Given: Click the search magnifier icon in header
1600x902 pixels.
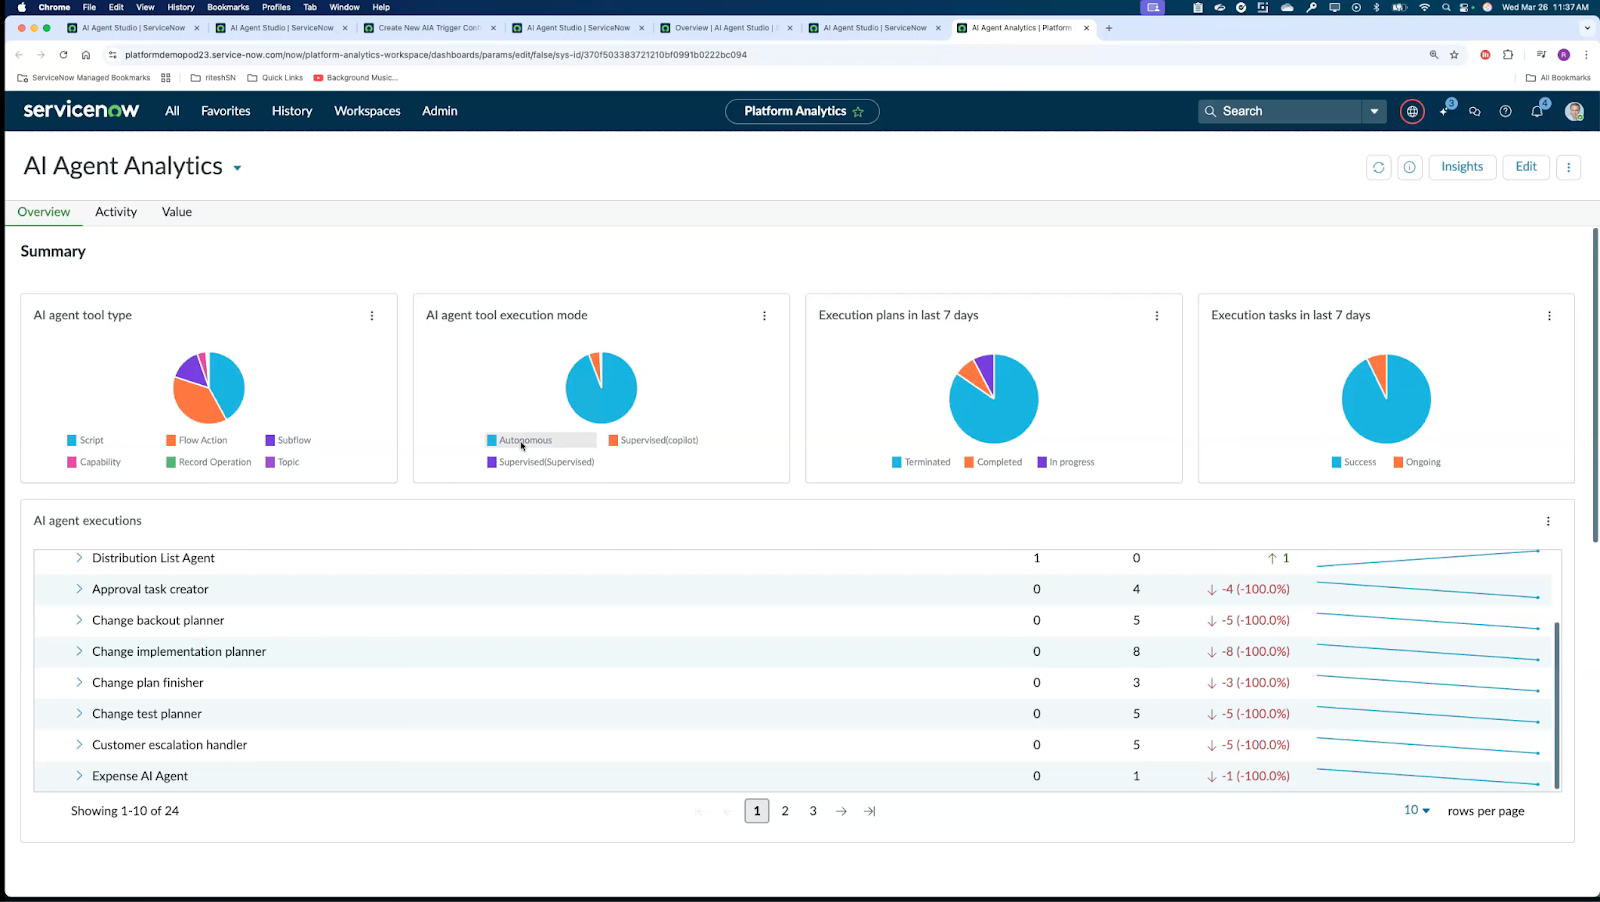Looking at the screenshot, I should 1210,111.
